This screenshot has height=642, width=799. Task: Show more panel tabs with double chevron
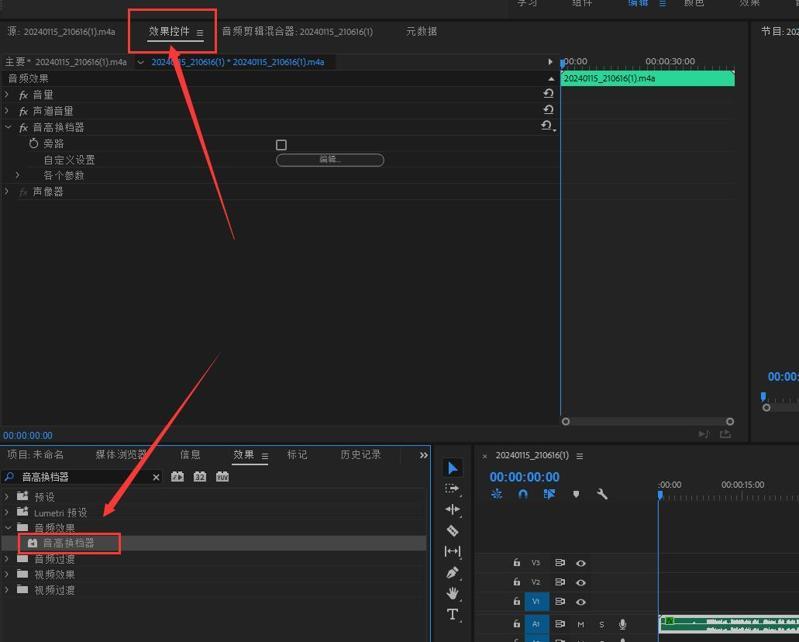click(x=423, y=456)
